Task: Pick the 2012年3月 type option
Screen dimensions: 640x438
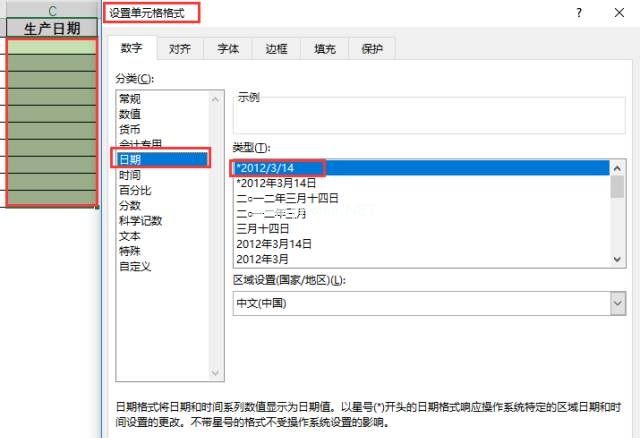Action: (265, 258)
